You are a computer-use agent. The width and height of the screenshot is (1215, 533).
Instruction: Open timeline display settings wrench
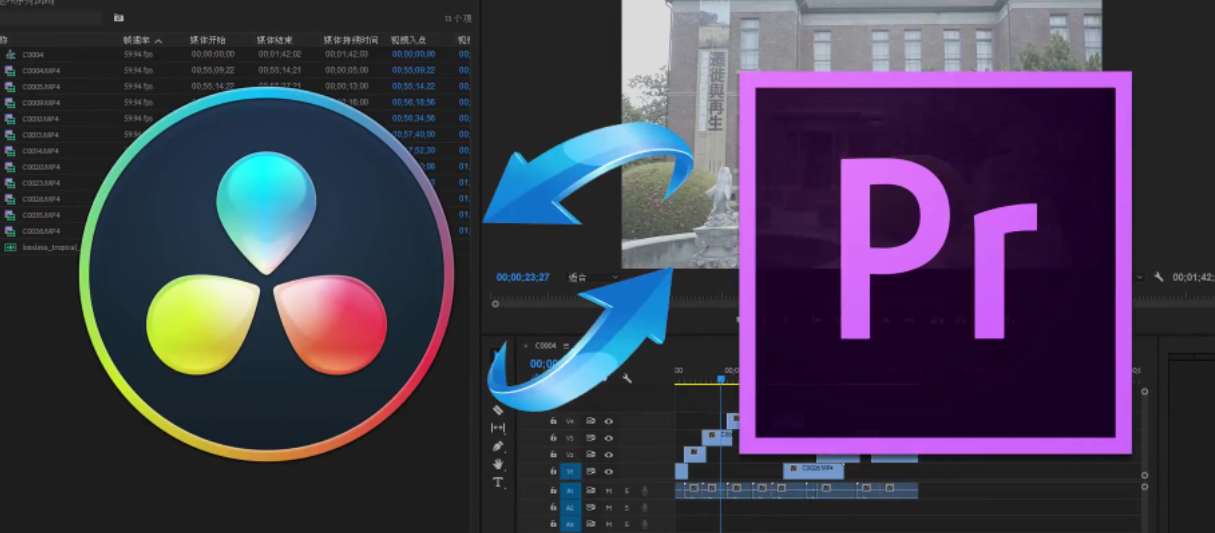627,379
